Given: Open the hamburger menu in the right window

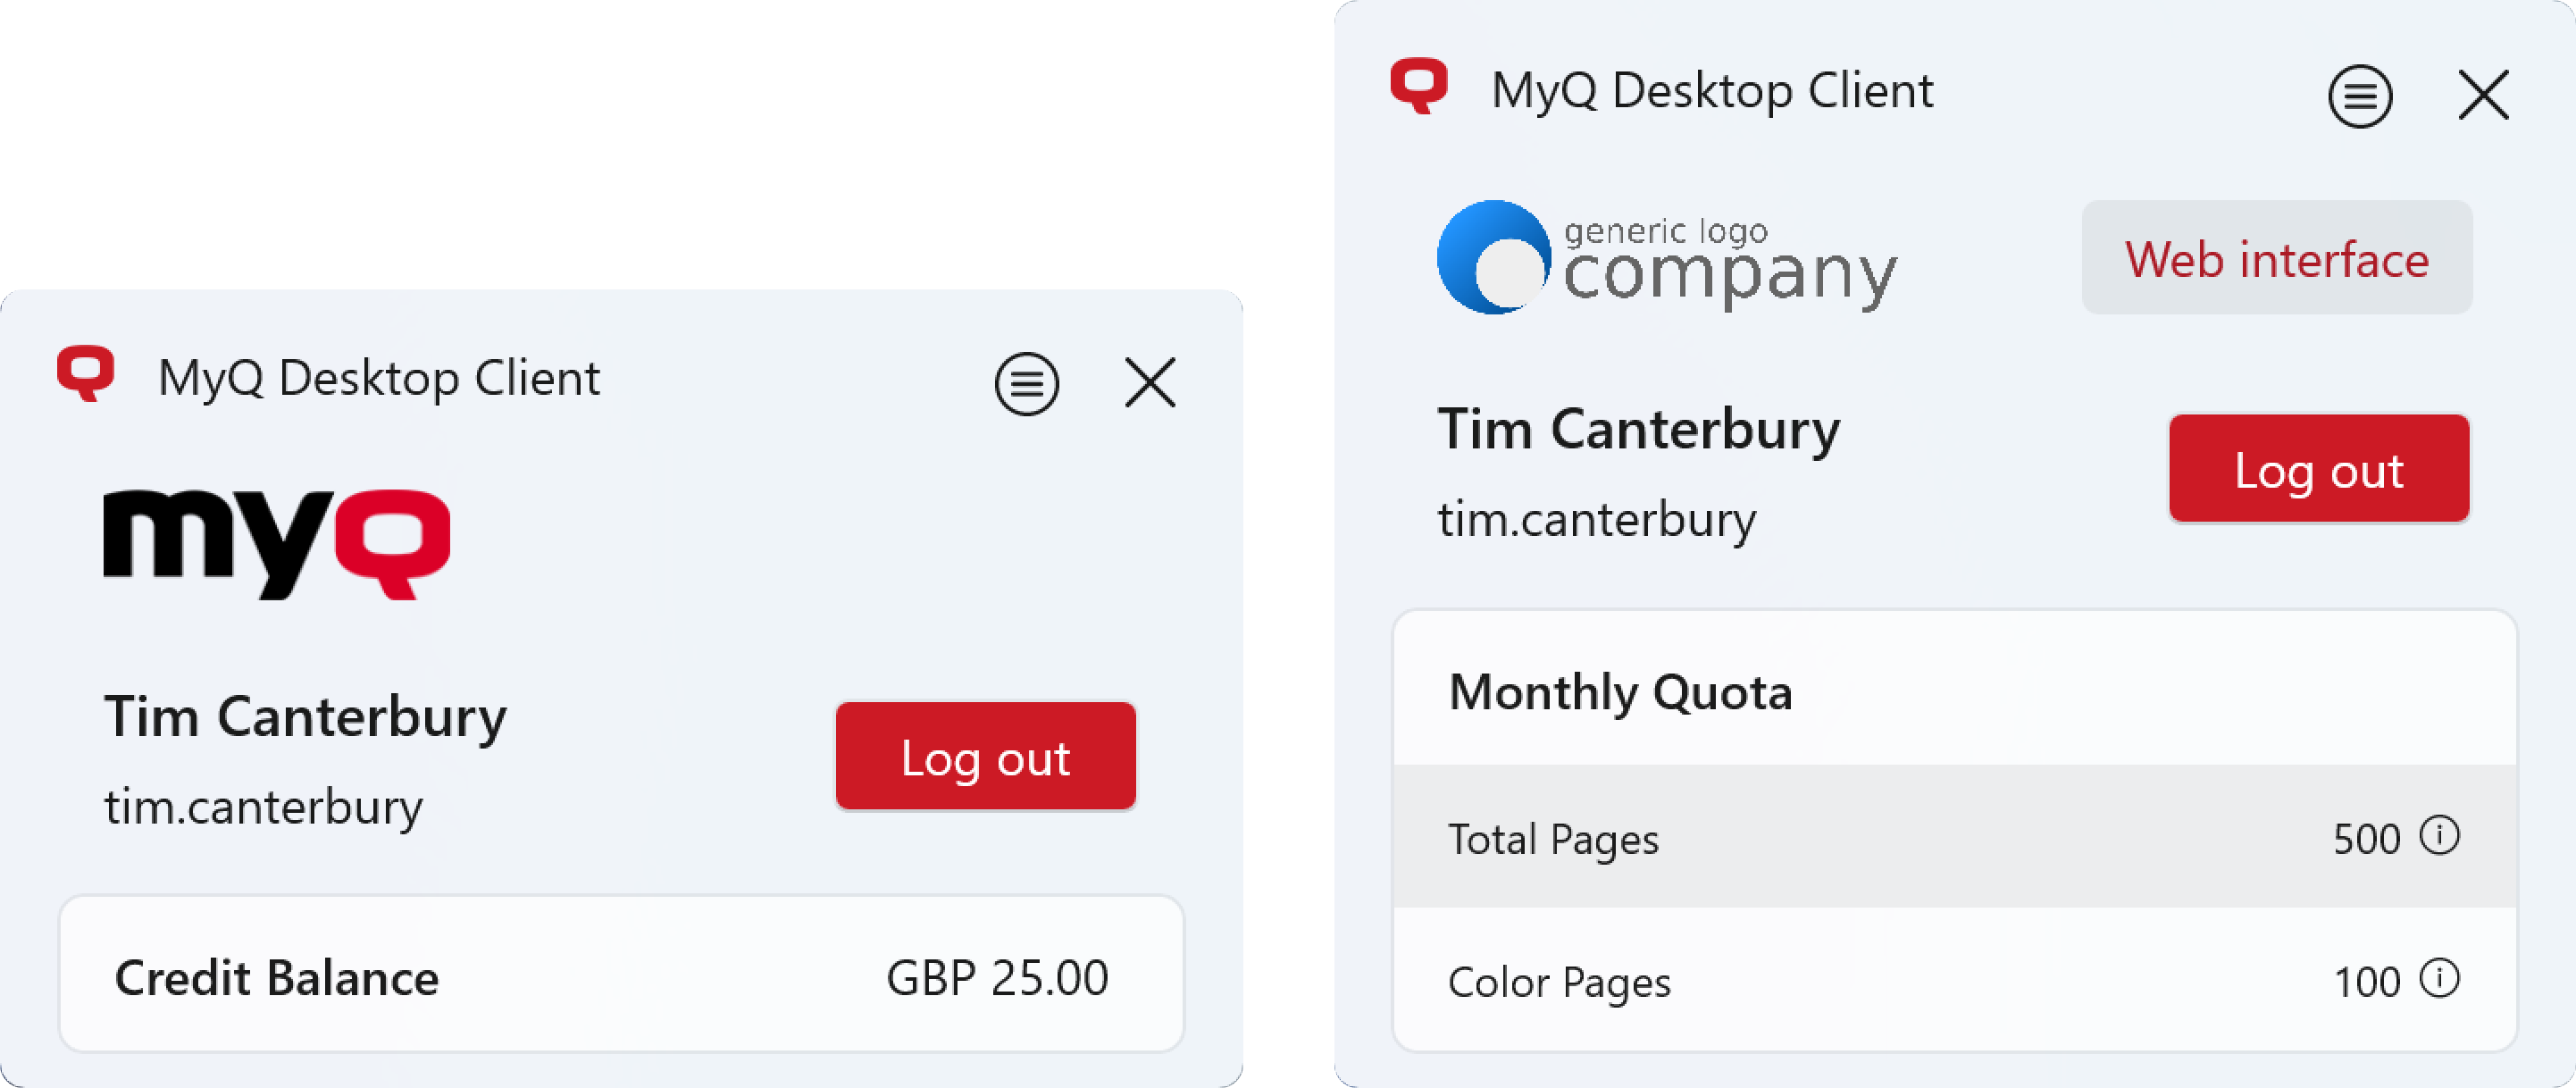Looking at the screenshot, I should (2360, 96).
